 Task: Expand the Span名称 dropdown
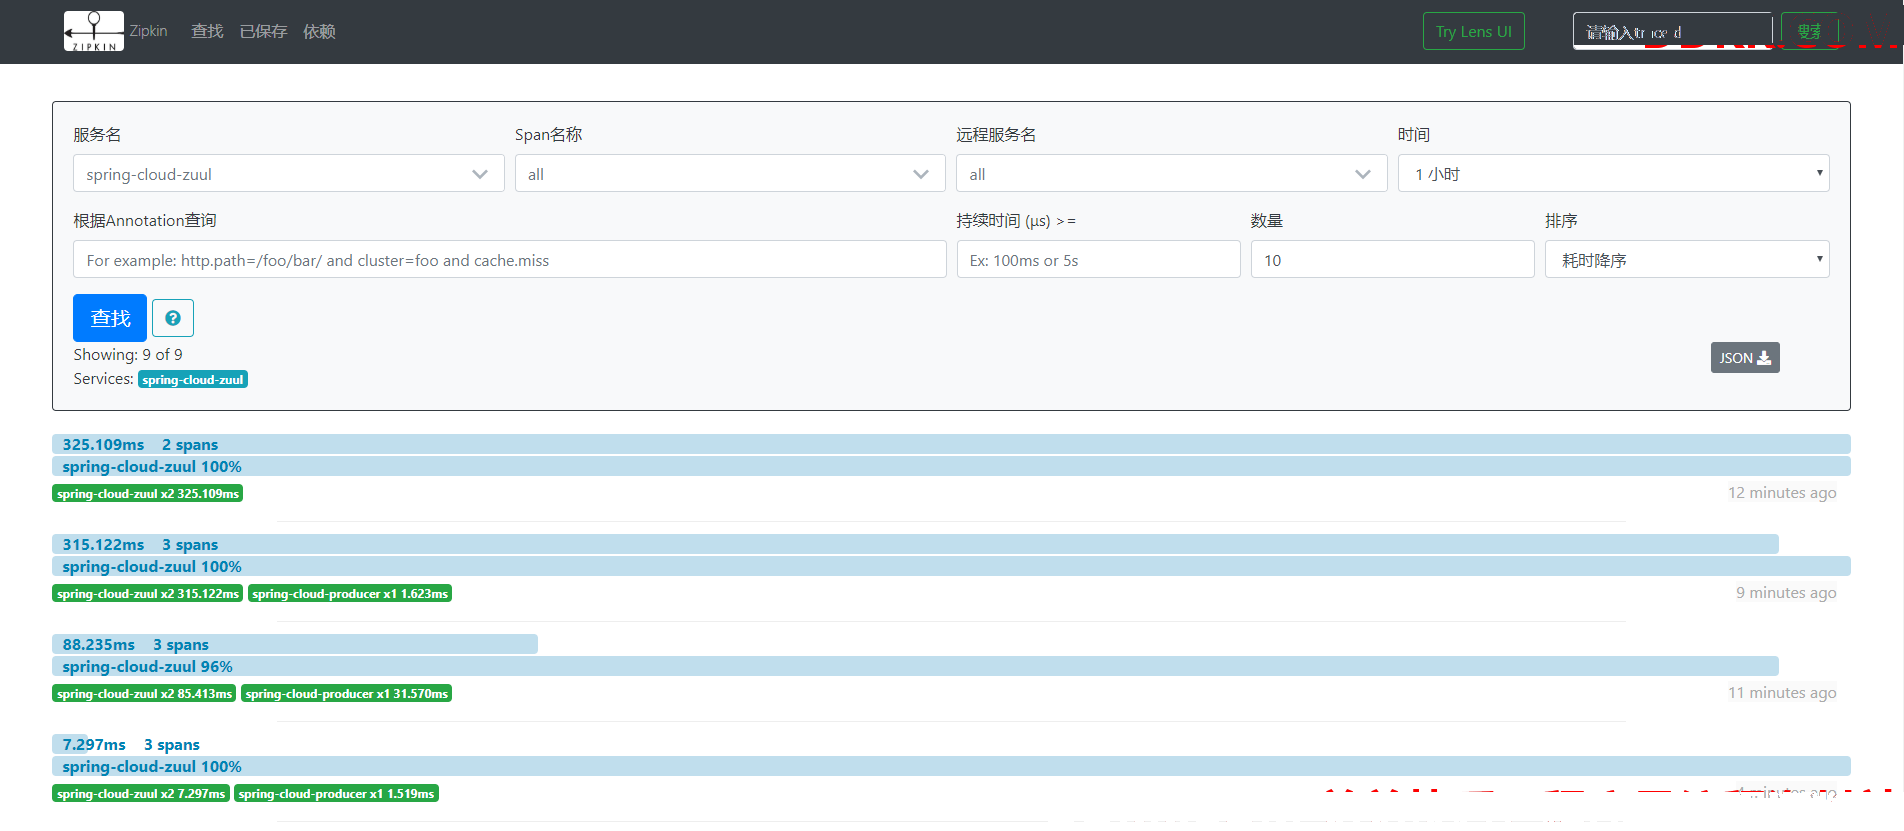[730, 173]
